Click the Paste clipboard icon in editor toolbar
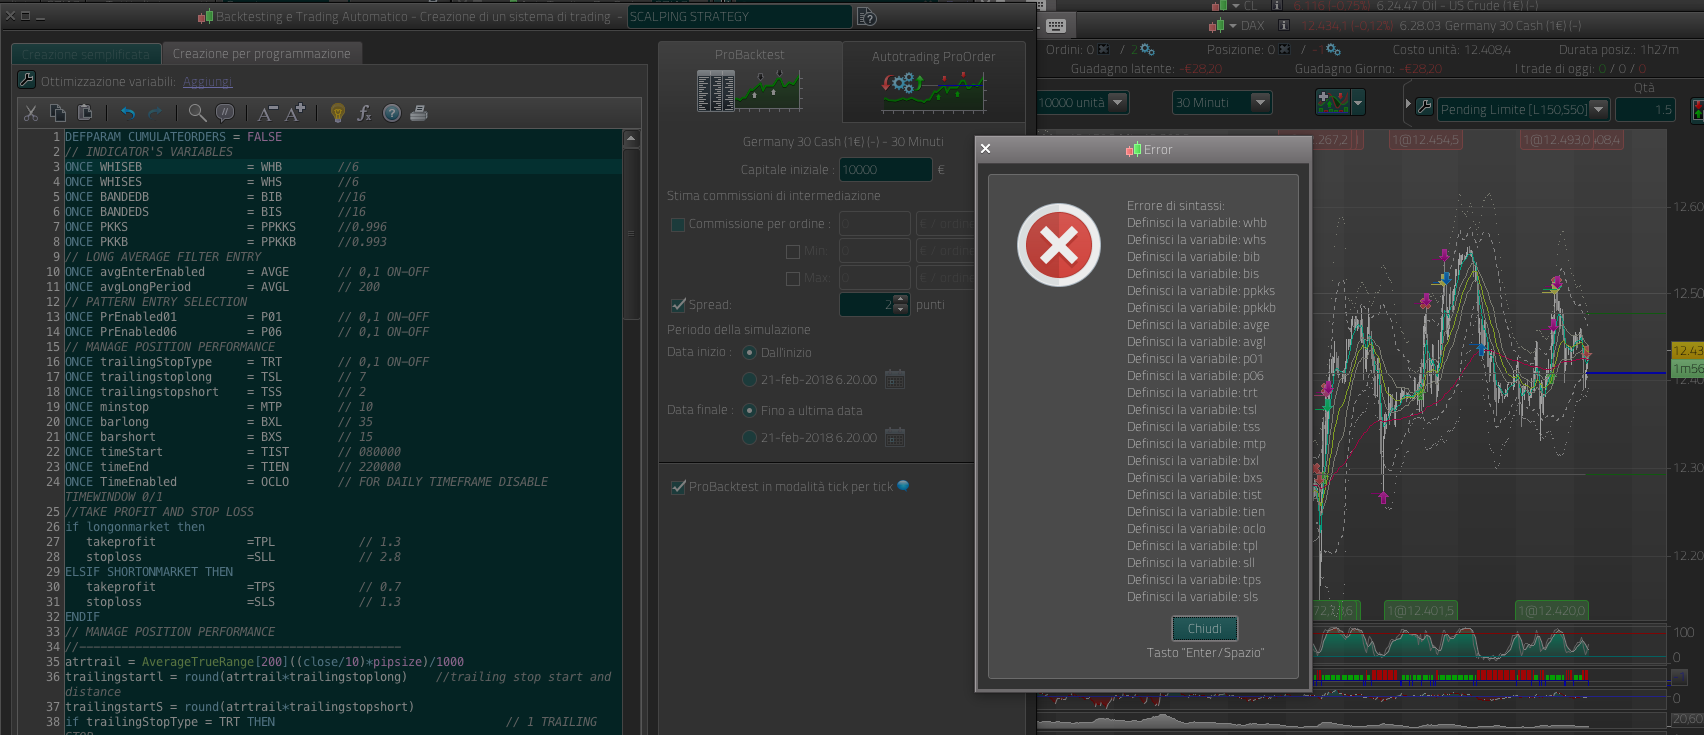Image resolution: width=1704 pixels, height=735 pixels. click(x=85, y=113)
